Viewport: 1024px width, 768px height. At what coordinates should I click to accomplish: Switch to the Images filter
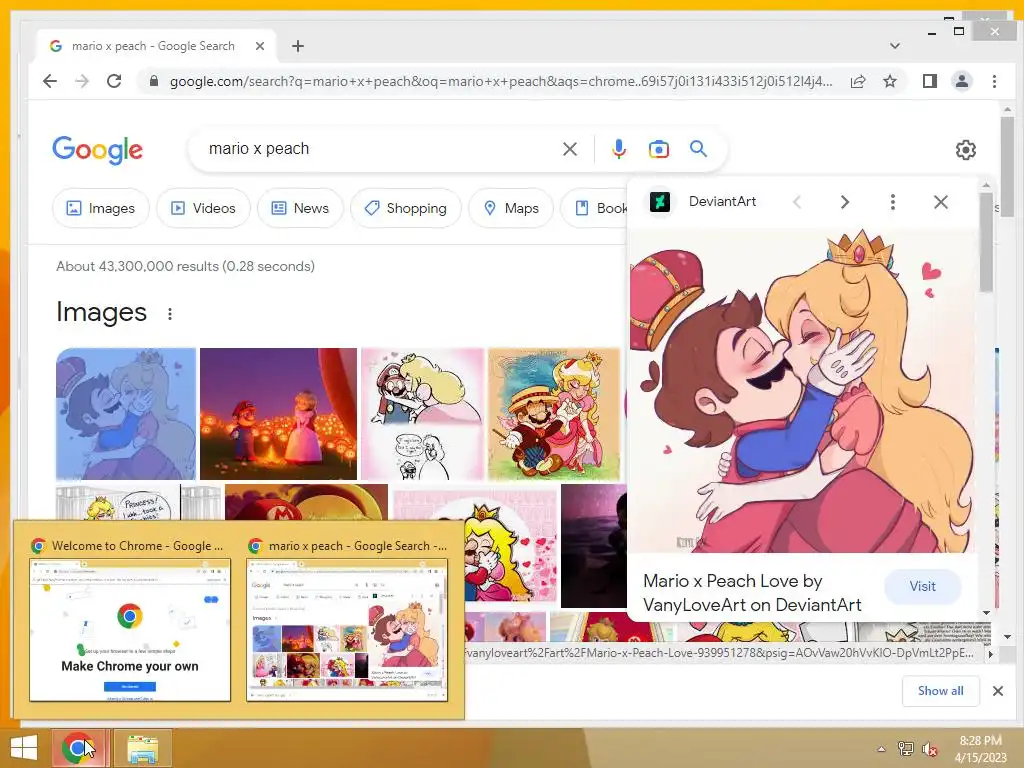tap(101, 208)
